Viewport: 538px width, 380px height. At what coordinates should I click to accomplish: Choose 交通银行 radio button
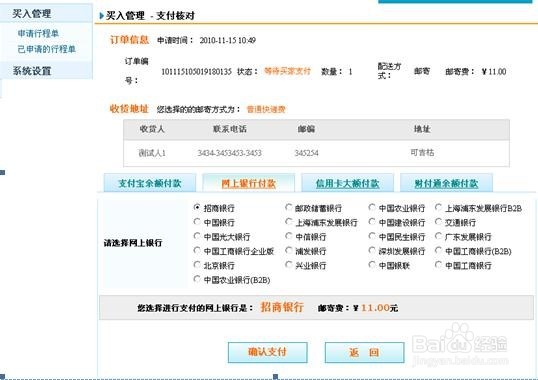(x=438, y=222)
